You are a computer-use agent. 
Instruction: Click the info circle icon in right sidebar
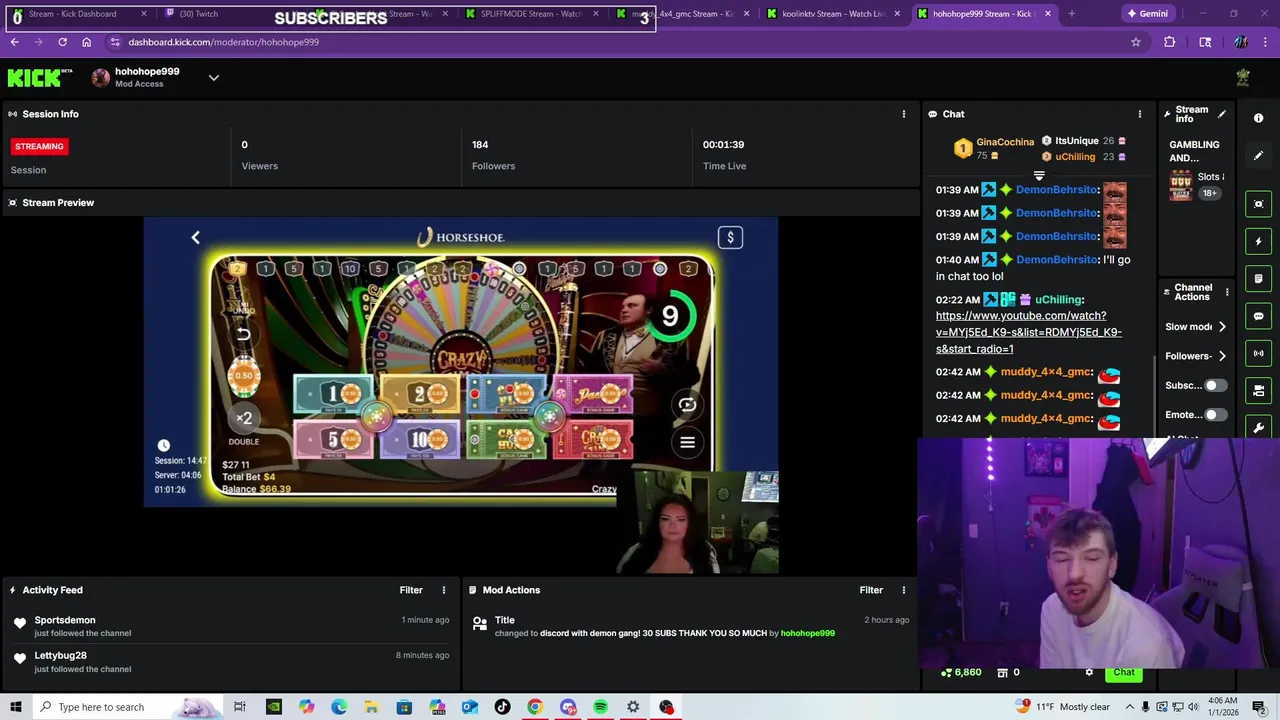[1259, 118]
